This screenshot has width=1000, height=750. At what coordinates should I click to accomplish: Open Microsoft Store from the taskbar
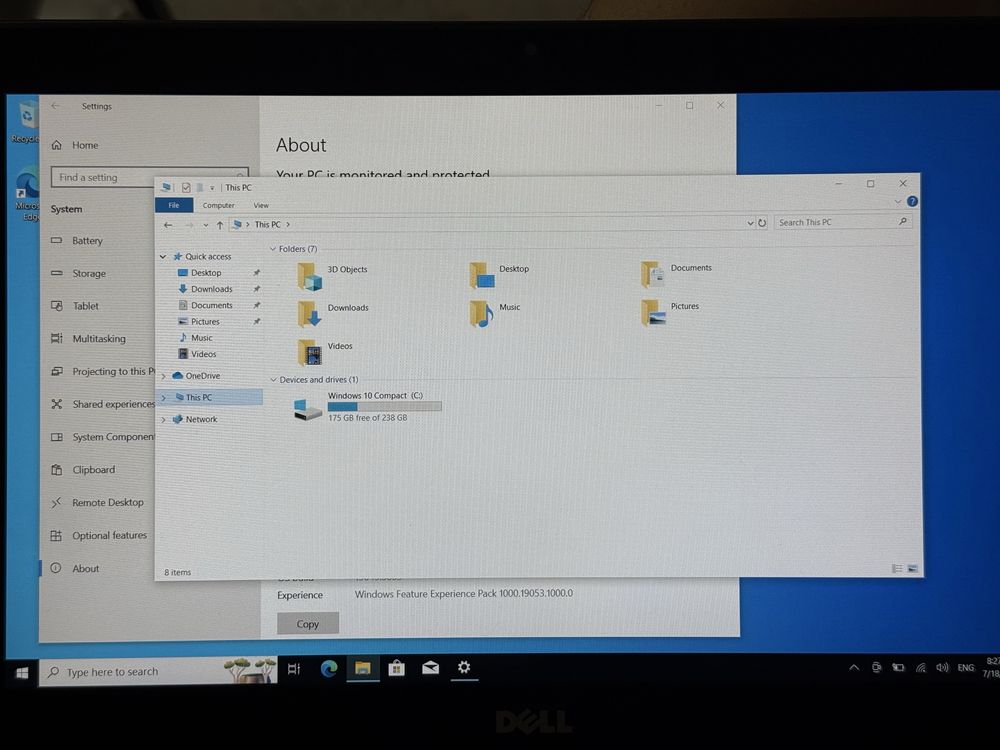(397, 668)
